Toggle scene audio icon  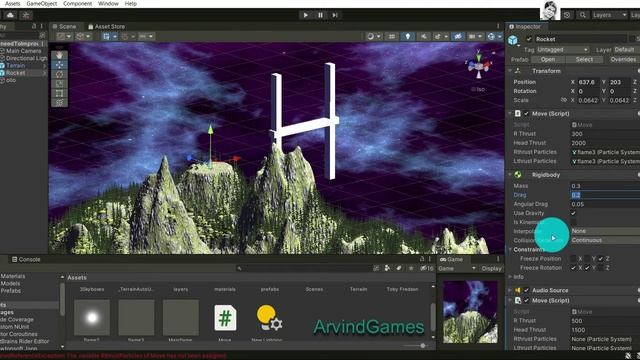tap(424, 36)
